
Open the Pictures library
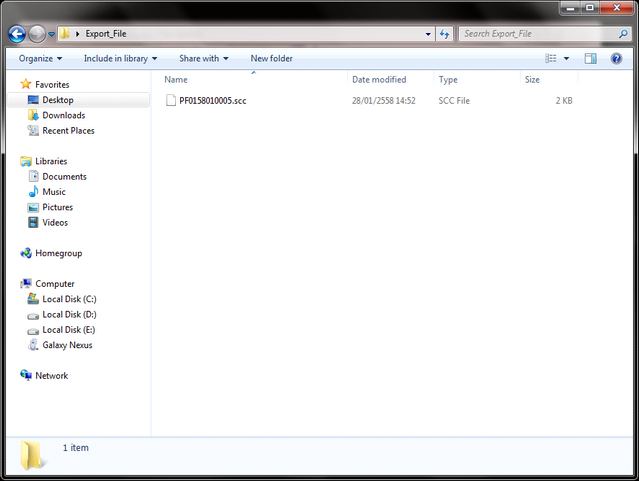pos(57,207)
